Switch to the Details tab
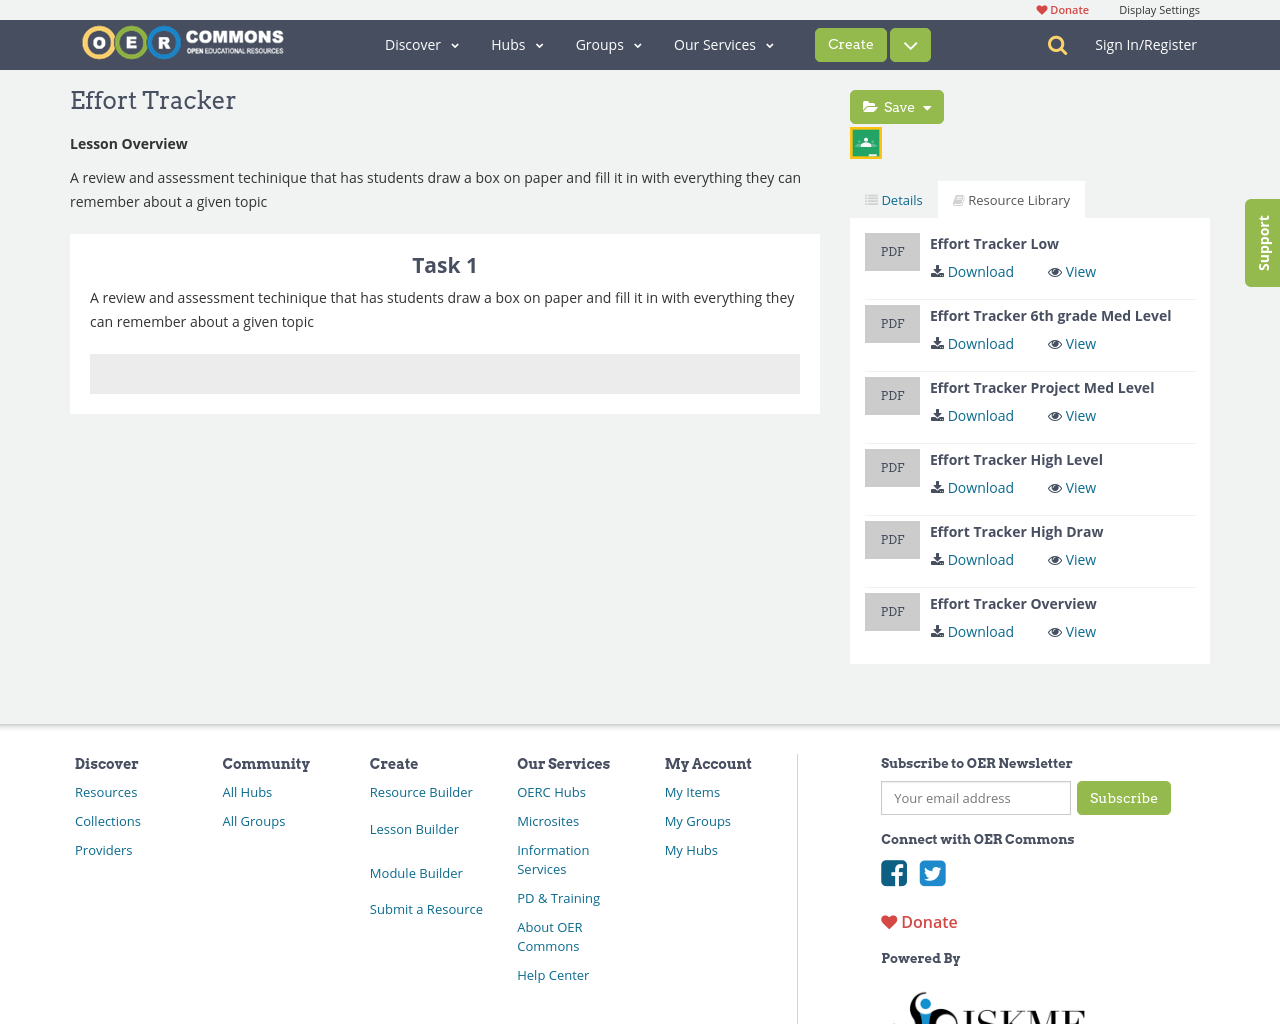This screenshot has width=1280, height=1024. coord(893,198)
